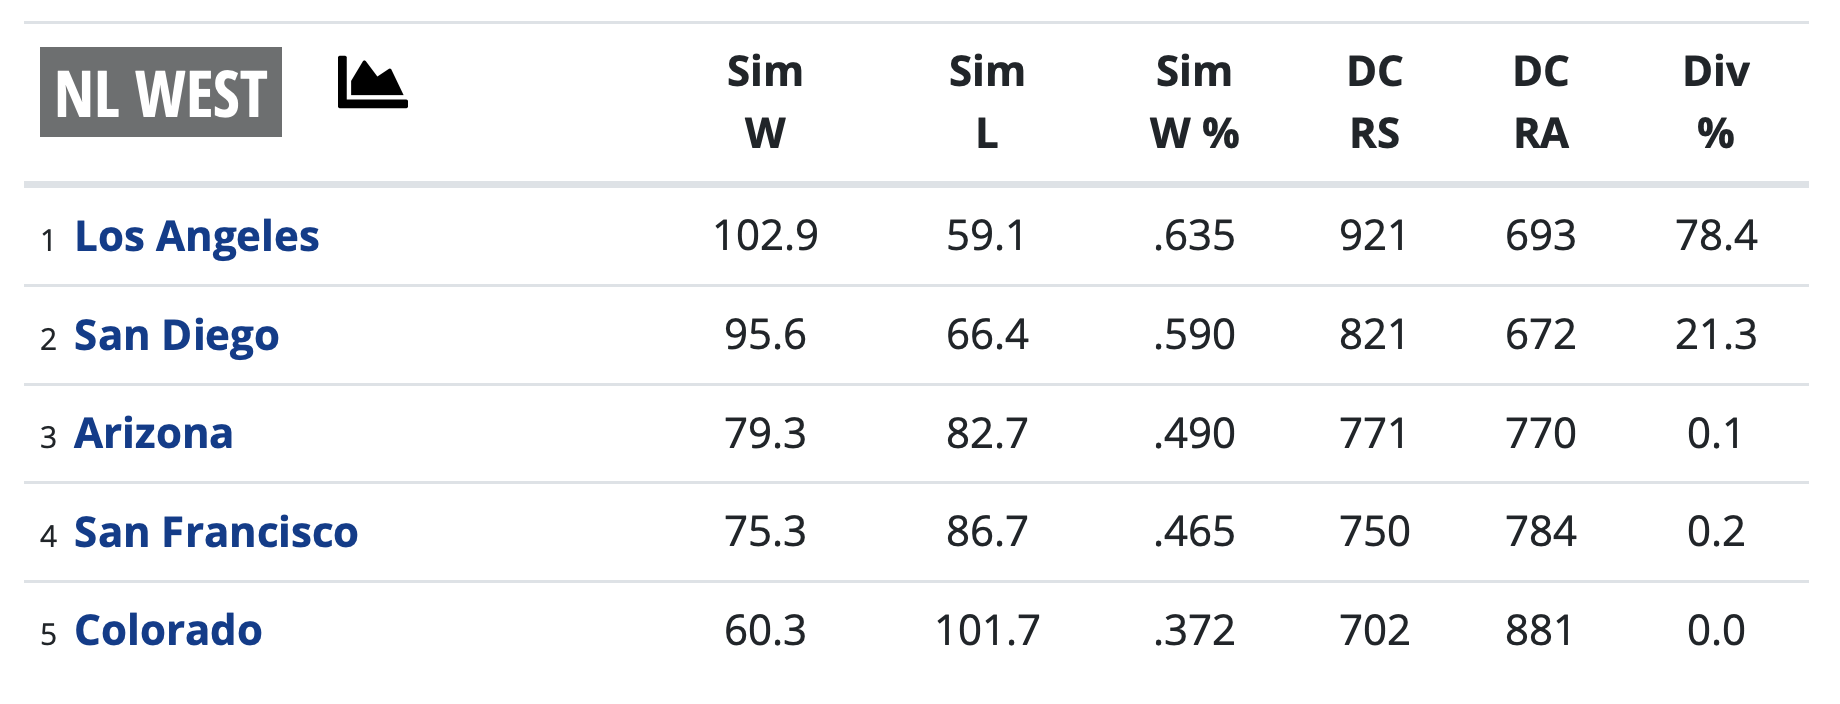Click Los Angeles' 102.9 simulated wins value

click(765, 236)
